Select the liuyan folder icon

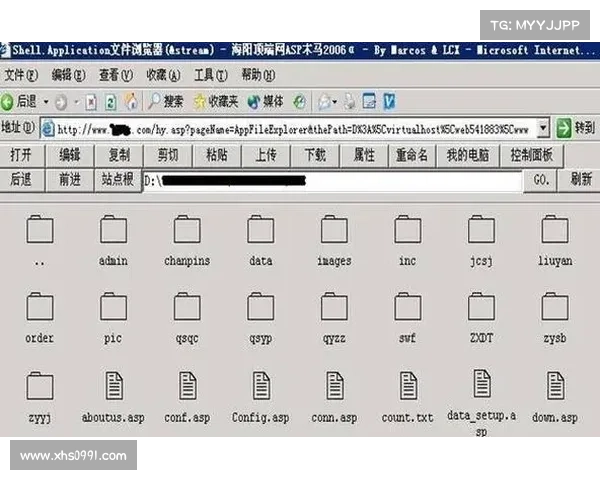point(555,229)
